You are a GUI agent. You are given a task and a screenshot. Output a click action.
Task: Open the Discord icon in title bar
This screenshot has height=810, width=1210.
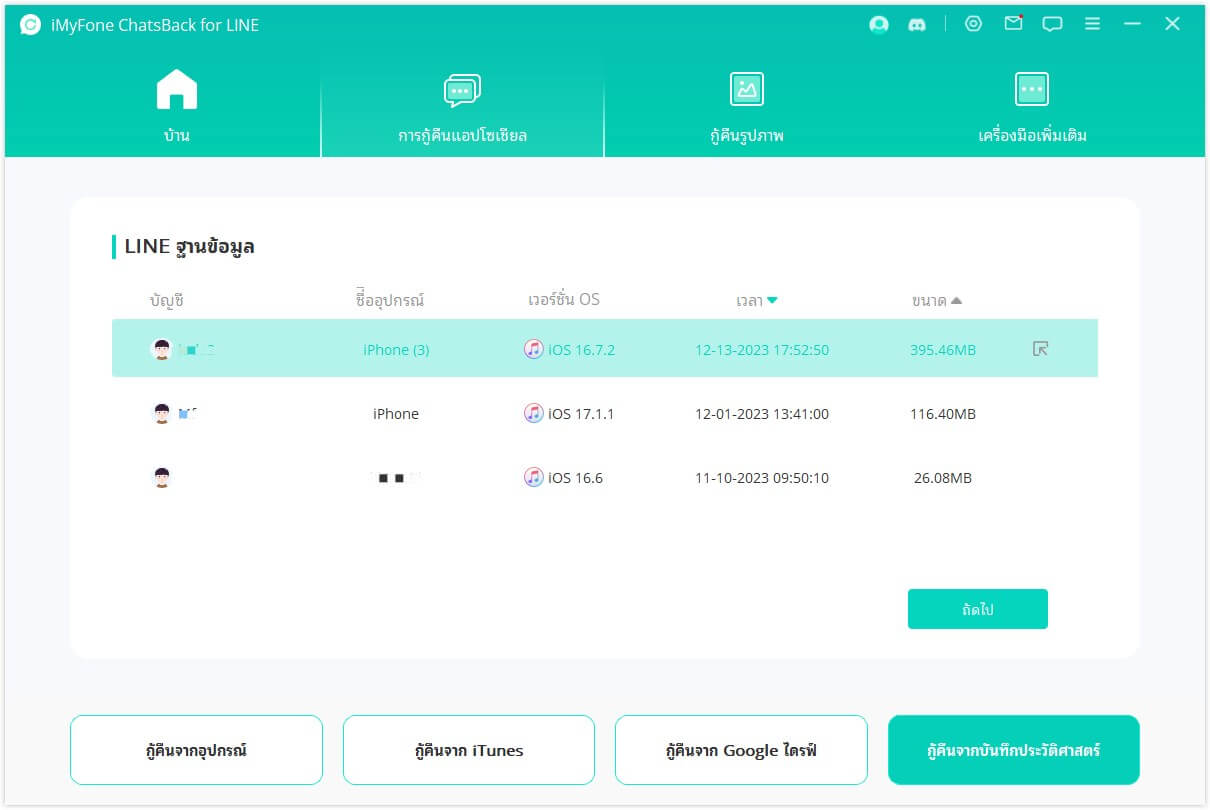[x=917, y=25]
